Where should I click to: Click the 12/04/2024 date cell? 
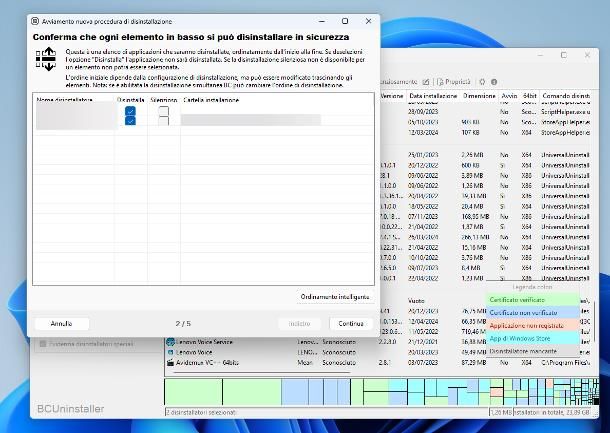[423, 321]
